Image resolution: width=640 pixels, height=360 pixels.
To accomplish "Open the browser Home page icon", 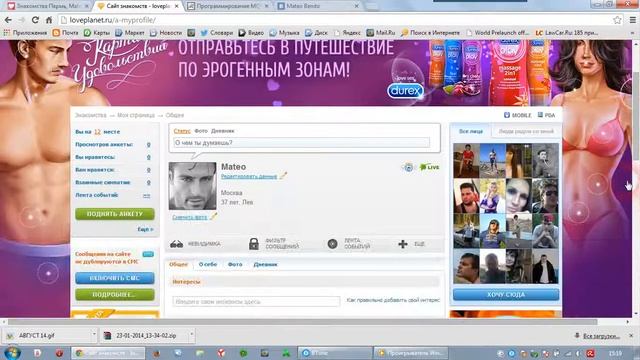I will click(49, 20).
